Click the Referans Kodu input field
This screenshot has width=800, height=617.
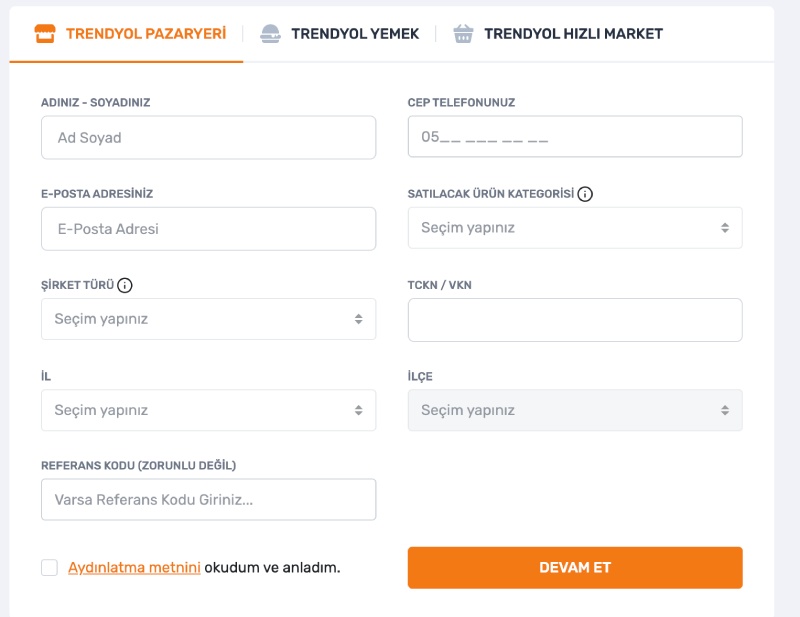208,500
